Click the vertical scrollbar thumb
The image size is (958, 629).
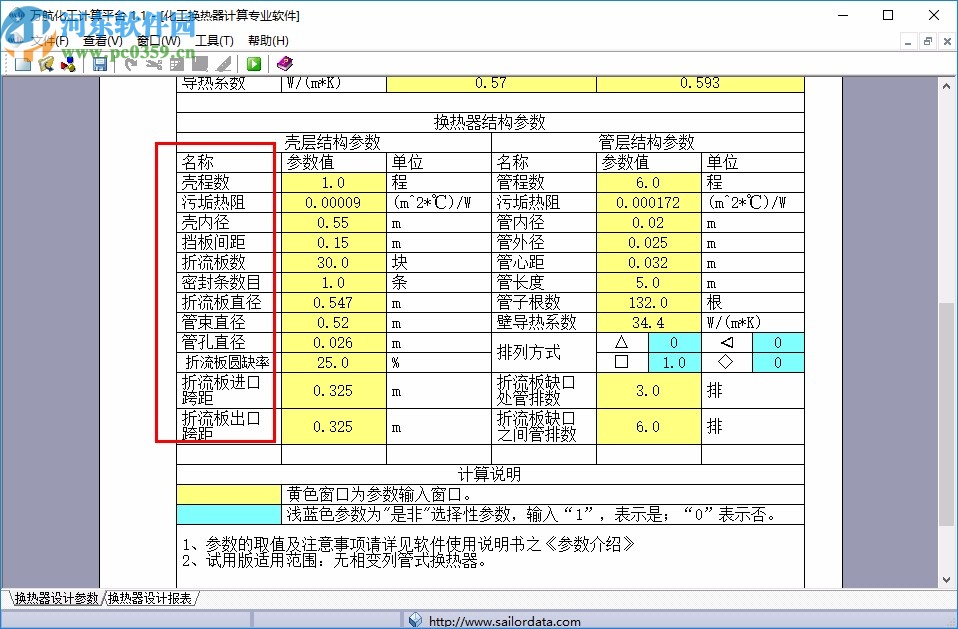click(x=946, y=413)
